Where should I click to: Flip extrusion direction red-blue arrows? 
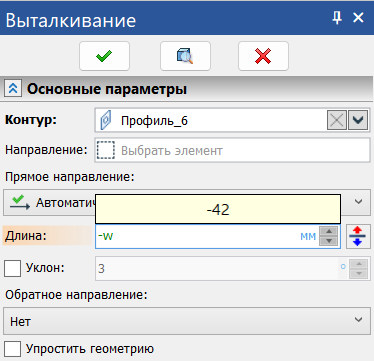coord(358,236)
